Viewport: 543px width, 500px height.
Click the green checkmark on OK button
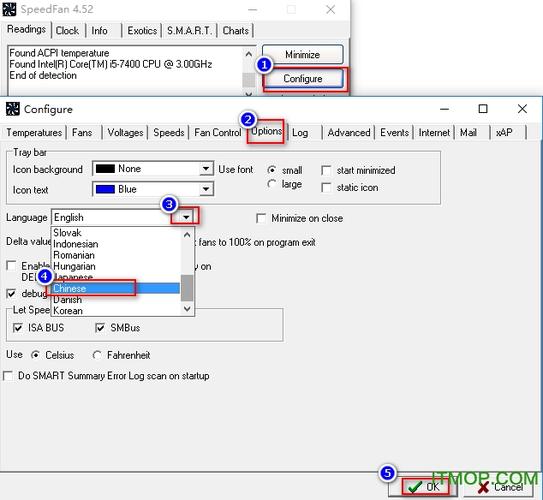click(x=414, y=487)
